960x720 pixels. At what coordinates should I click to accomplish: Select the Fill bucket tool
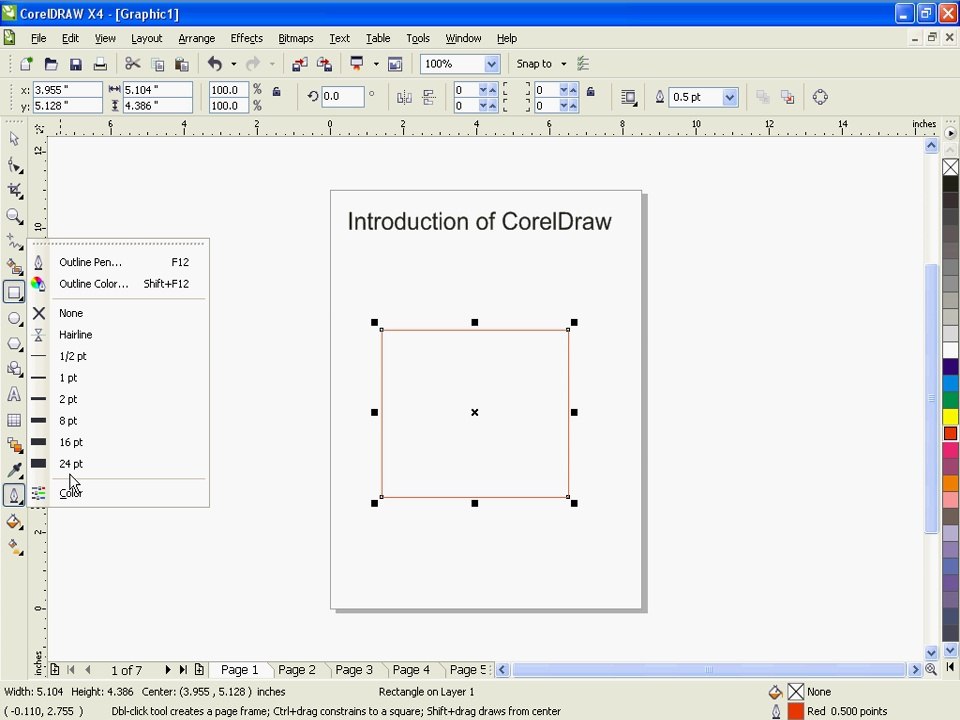(14, 522)
